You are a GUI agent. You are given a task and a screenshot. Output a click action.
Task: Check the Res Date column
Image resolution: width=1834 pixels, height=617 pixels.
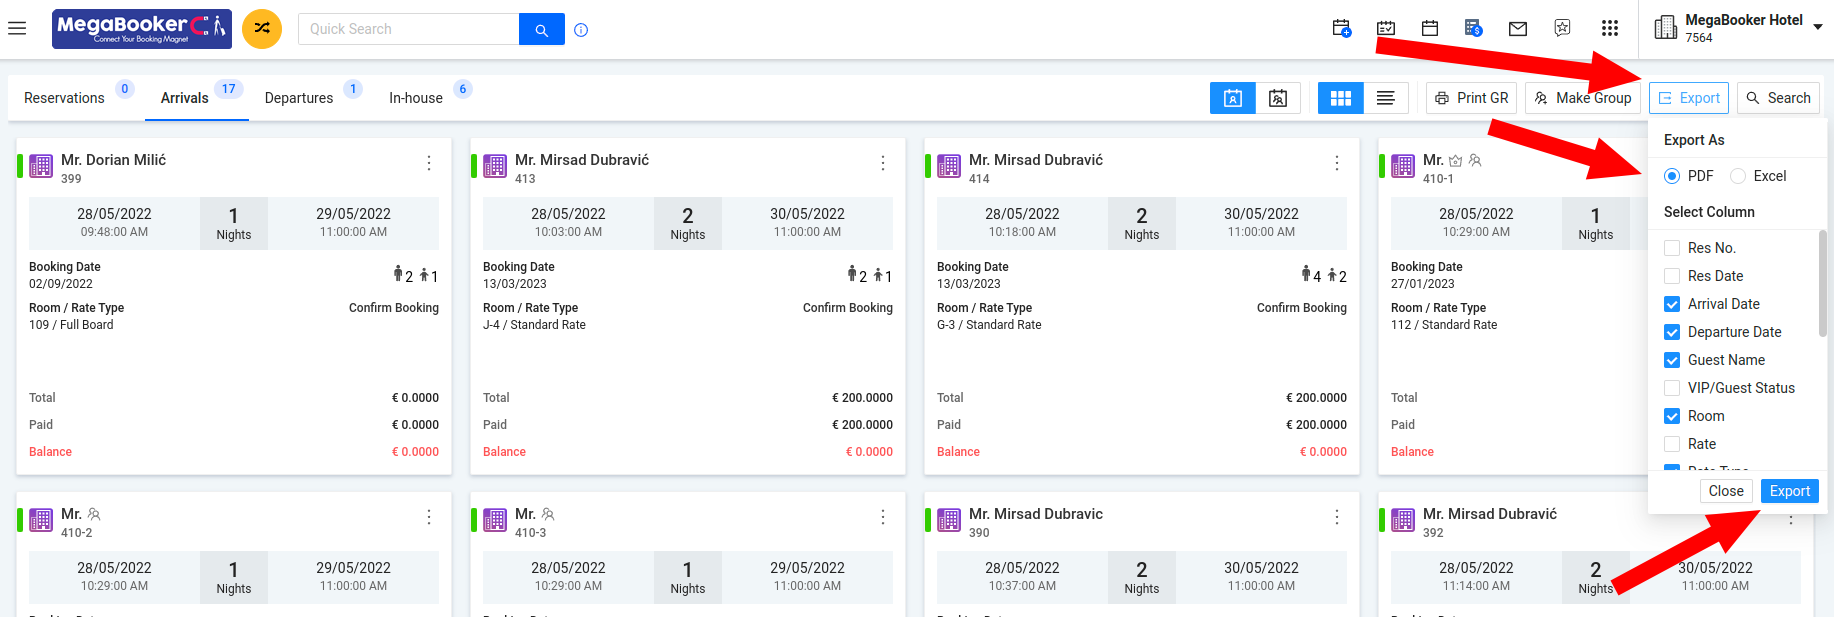pyautogui.click(x=1672, y=276)
